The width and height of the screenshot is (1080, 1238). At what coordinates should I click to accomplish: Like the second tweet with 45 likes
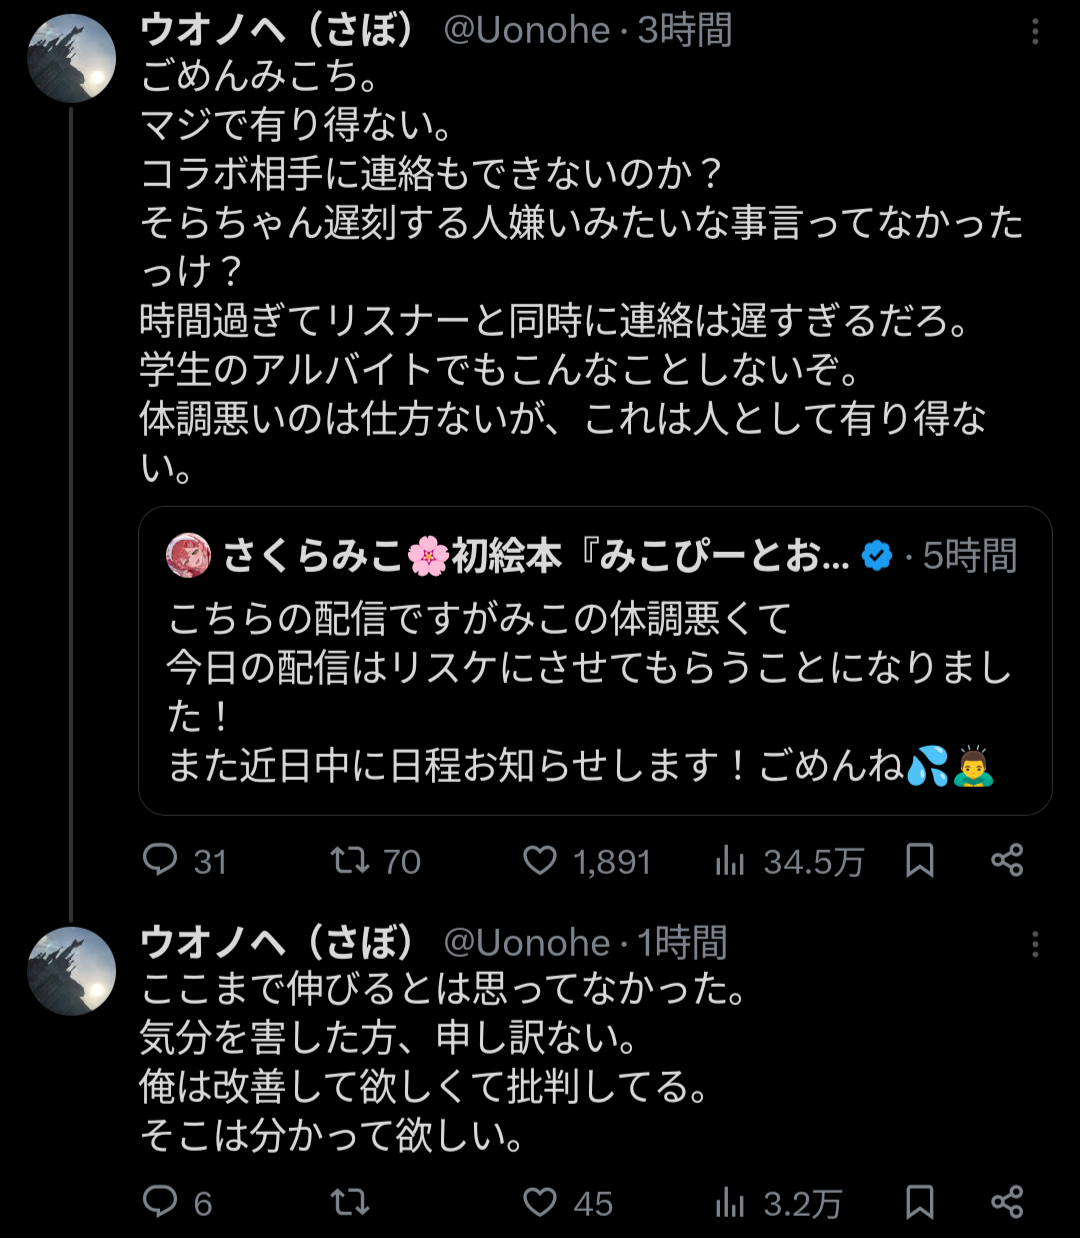(x=540, y=1202)
